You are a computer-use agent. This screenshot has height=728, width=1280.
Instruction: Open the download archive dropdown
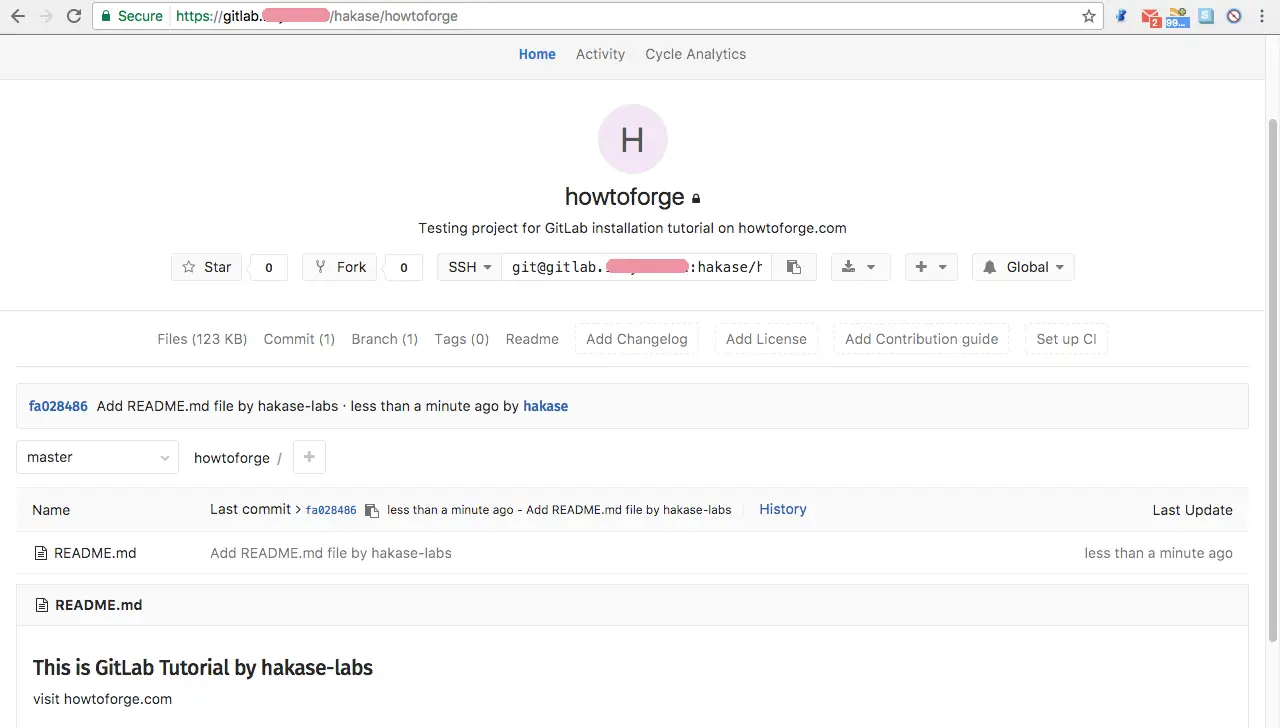point(860,267)
